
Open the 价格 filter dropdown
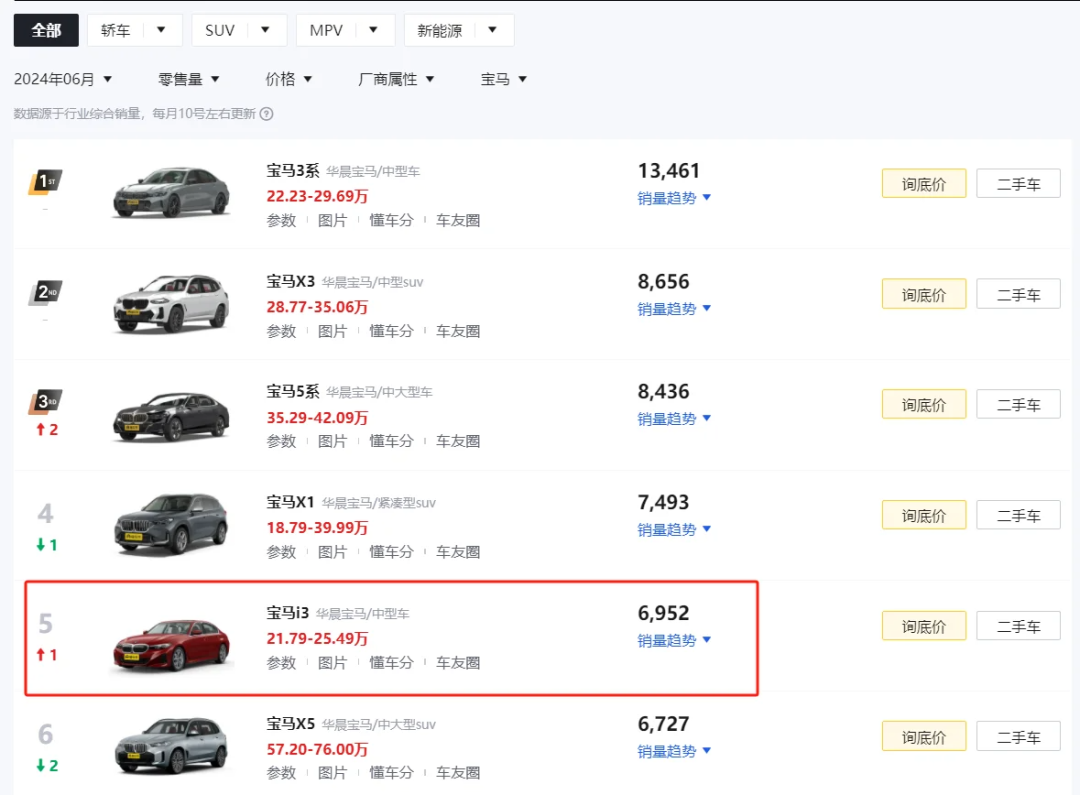click(x=289, y=79)
